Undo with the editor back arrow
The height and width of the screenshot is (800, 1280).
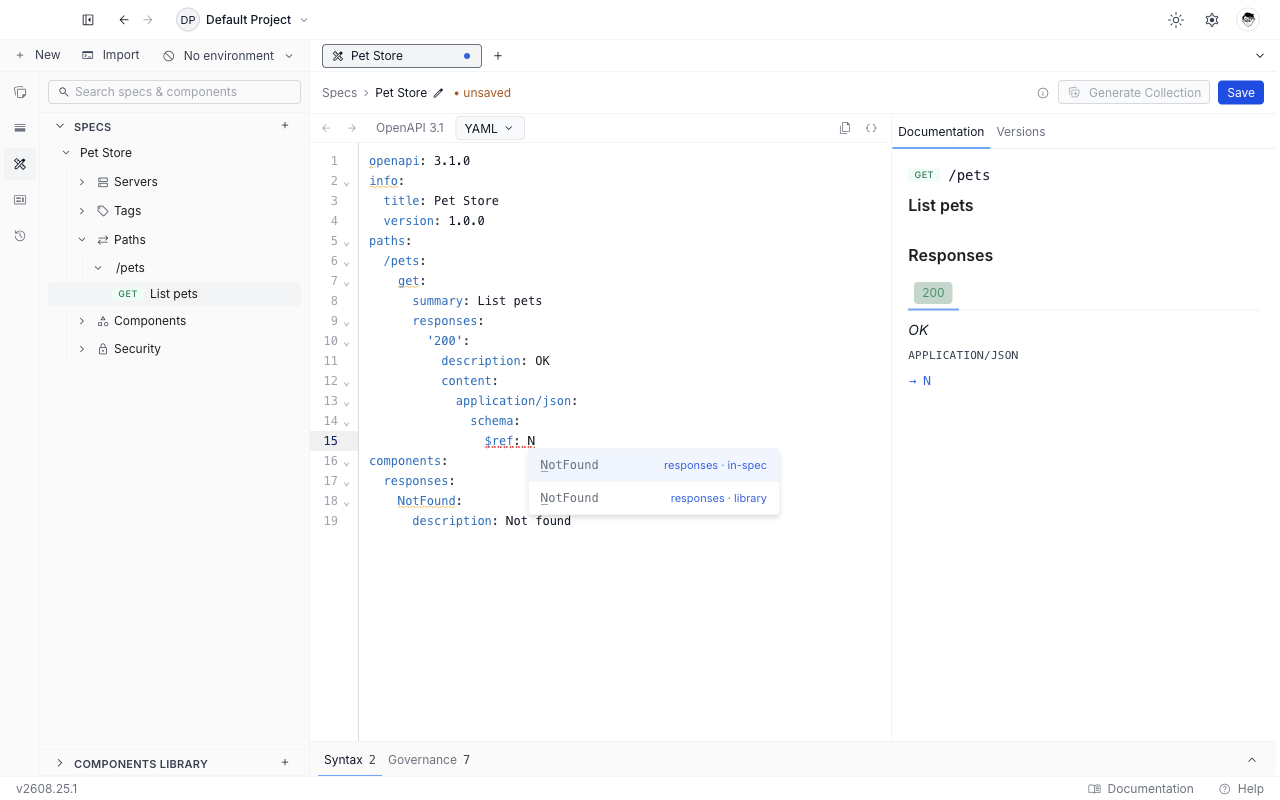tap(326, 128)
